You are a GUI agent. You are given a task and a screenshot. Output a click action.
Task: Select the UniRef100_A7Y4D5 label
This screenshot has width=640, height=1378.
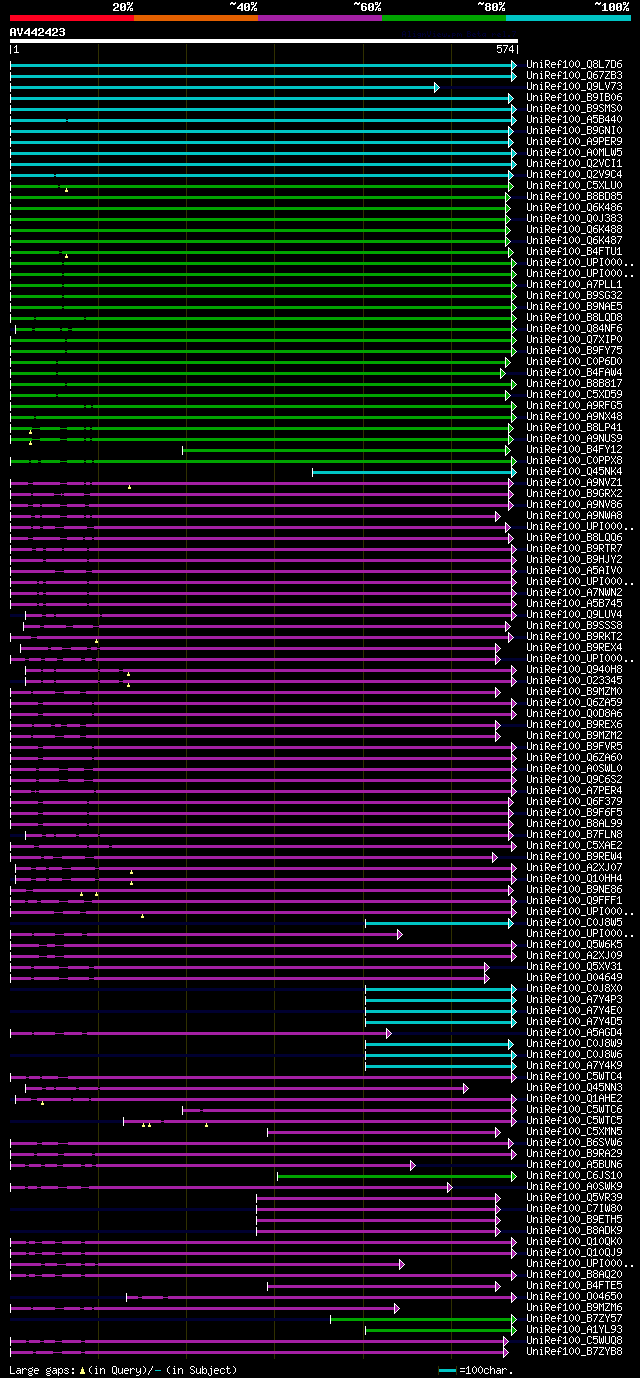pyautogui.click(x=574, y=1022)
